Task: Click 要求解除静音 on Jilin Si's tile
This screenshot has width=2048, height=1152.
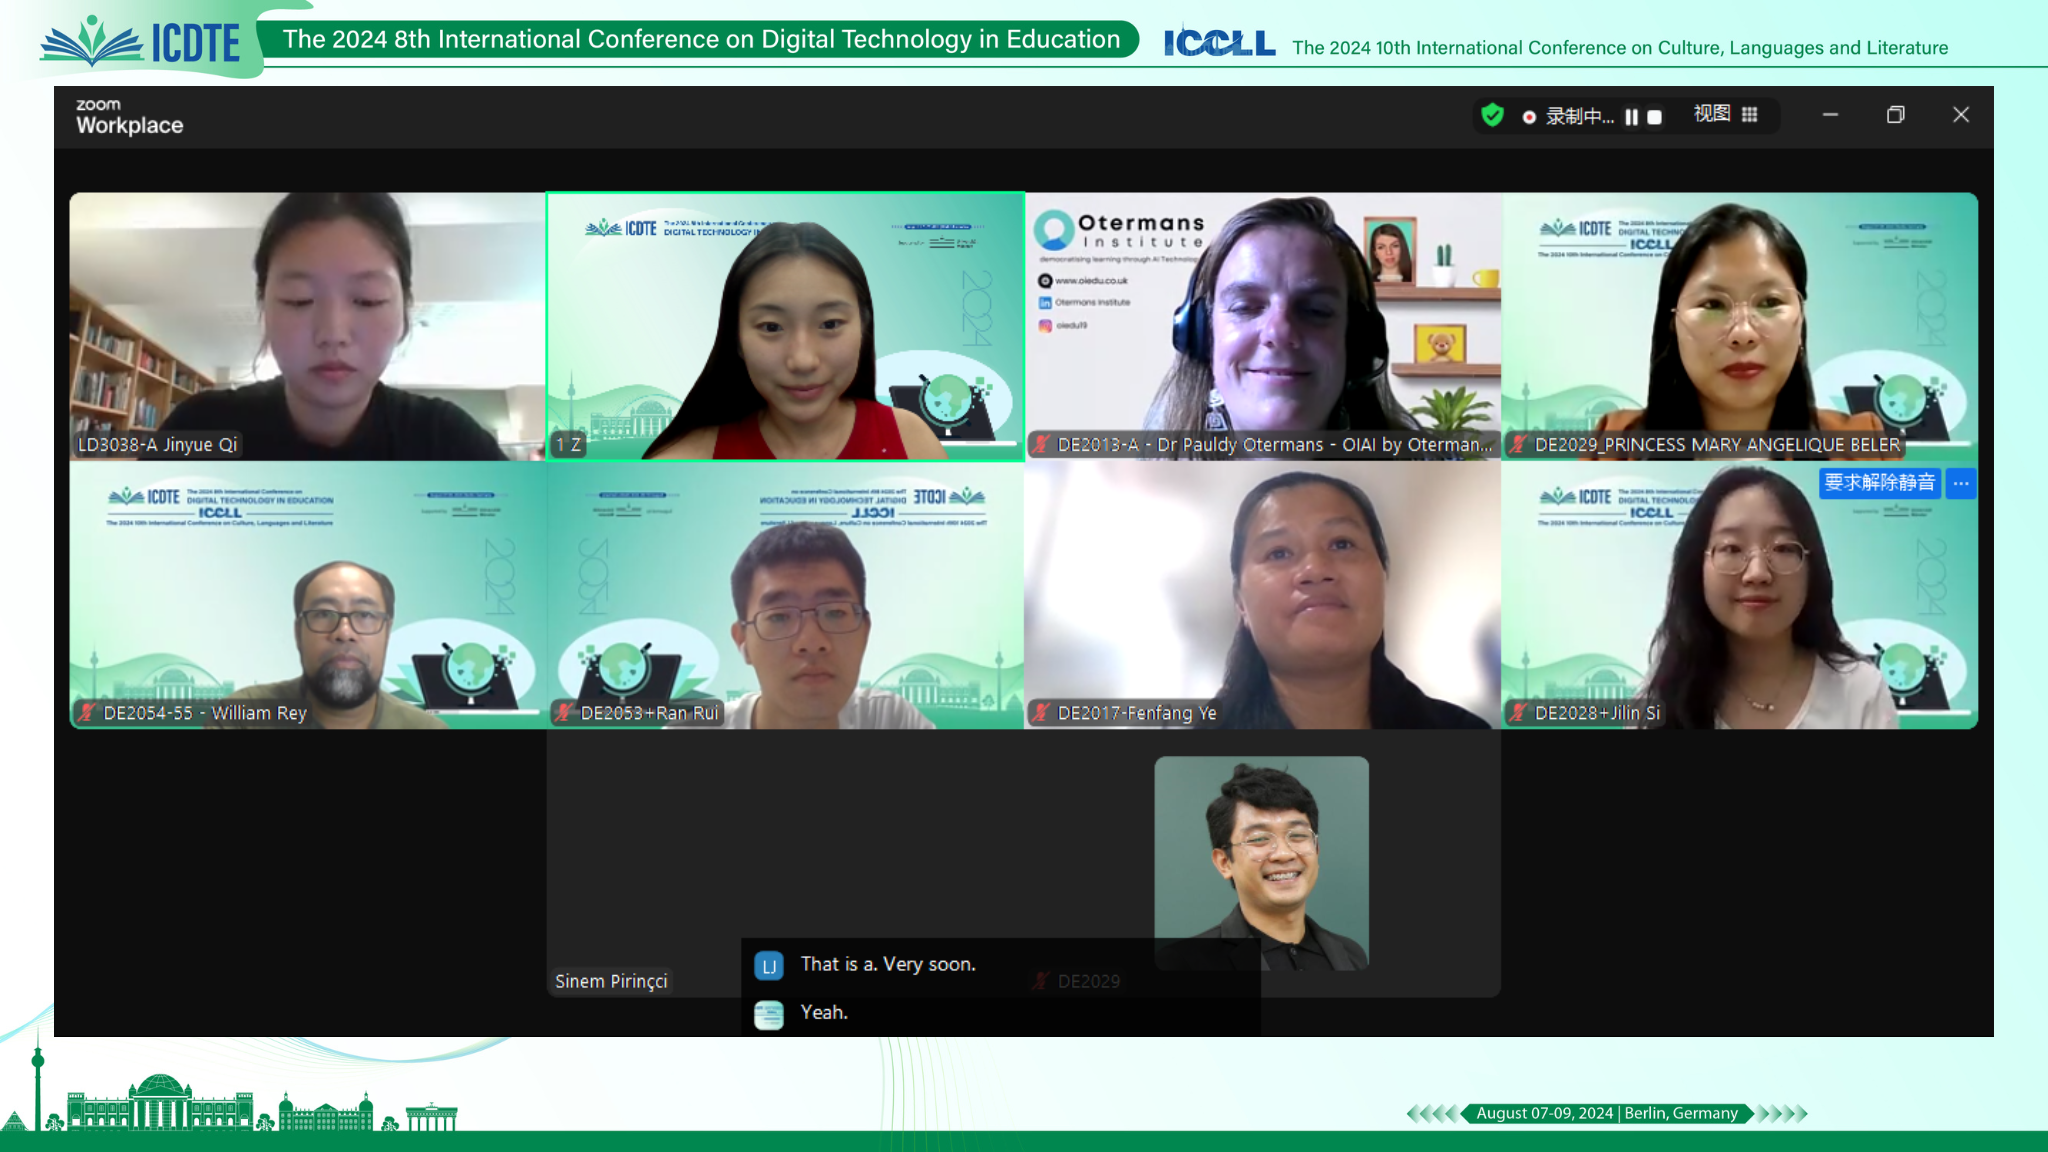Action: coord(1879,483)
